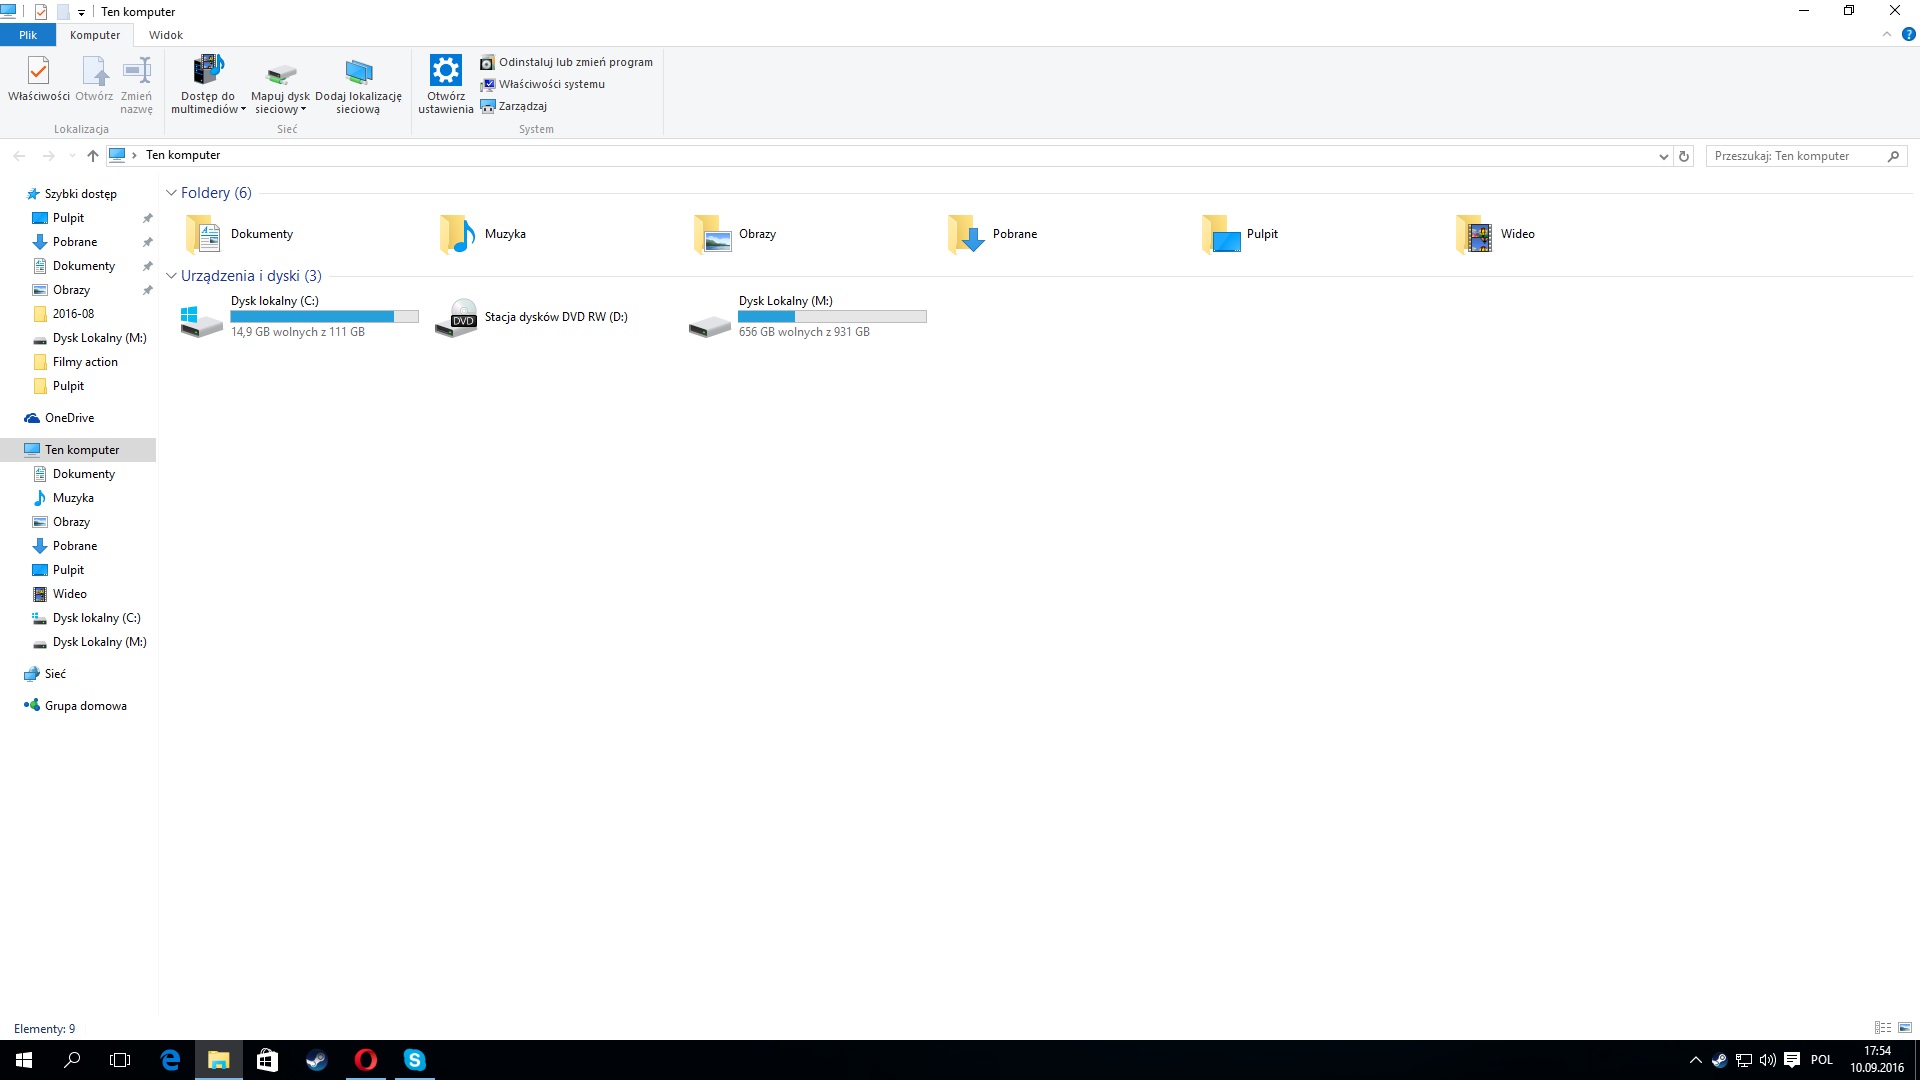Open Wideo under Ten komputer tree
Screen dimensions: 1920x1080
click(x=70, y=594)
